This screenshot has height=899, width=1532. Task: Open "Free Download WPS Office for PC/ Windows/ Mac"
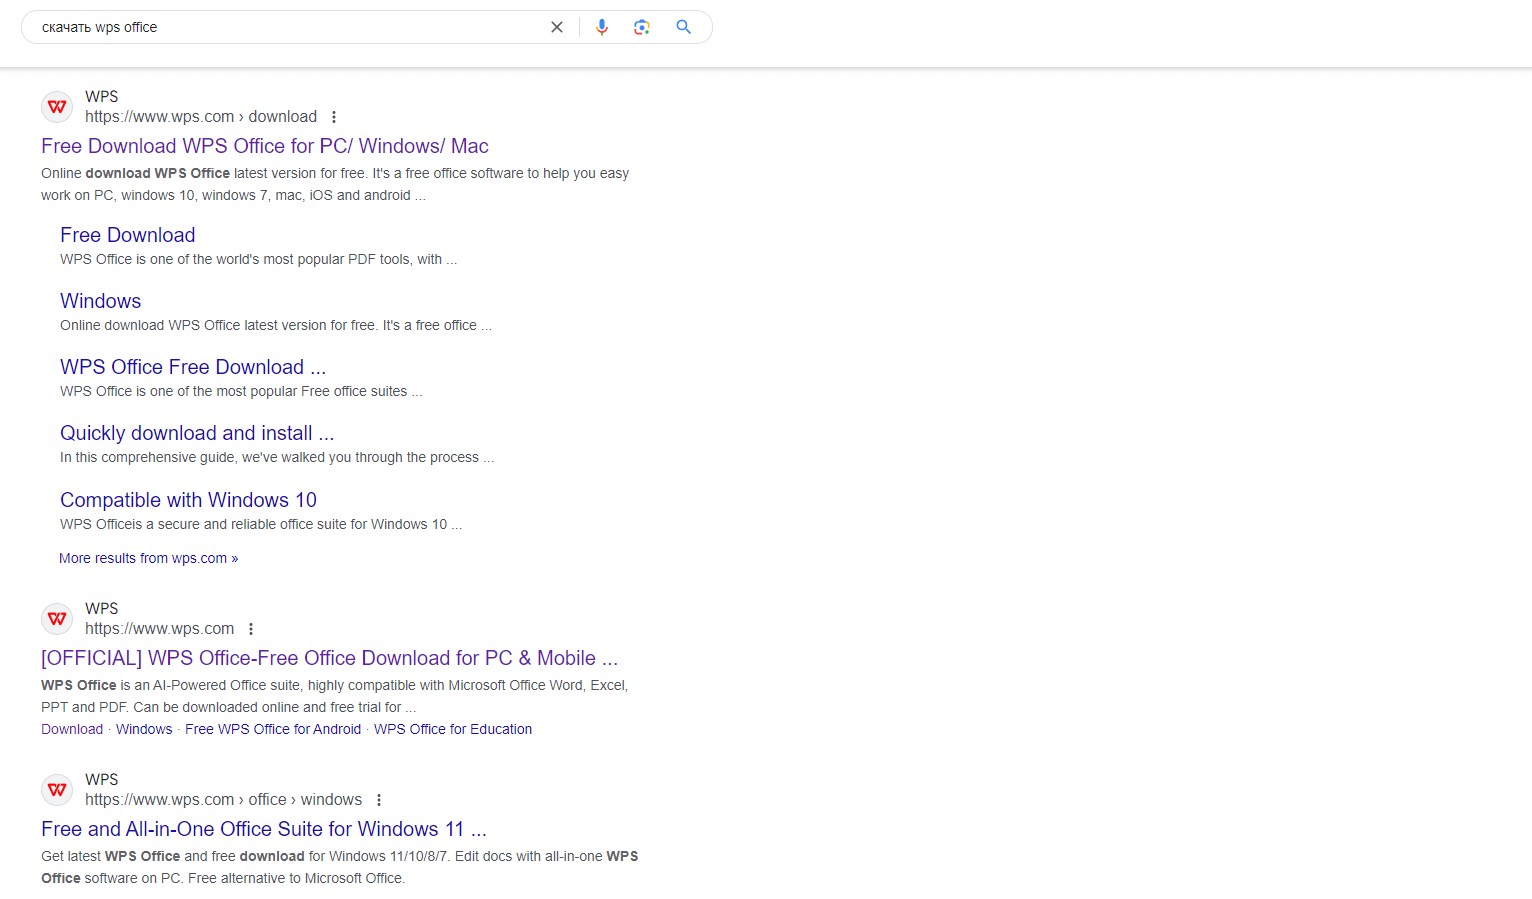point(264,146)
